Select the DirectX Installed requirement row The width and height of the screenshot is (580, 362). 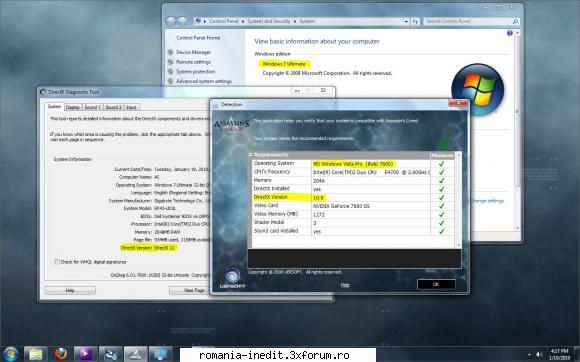(x=353, y=189)
